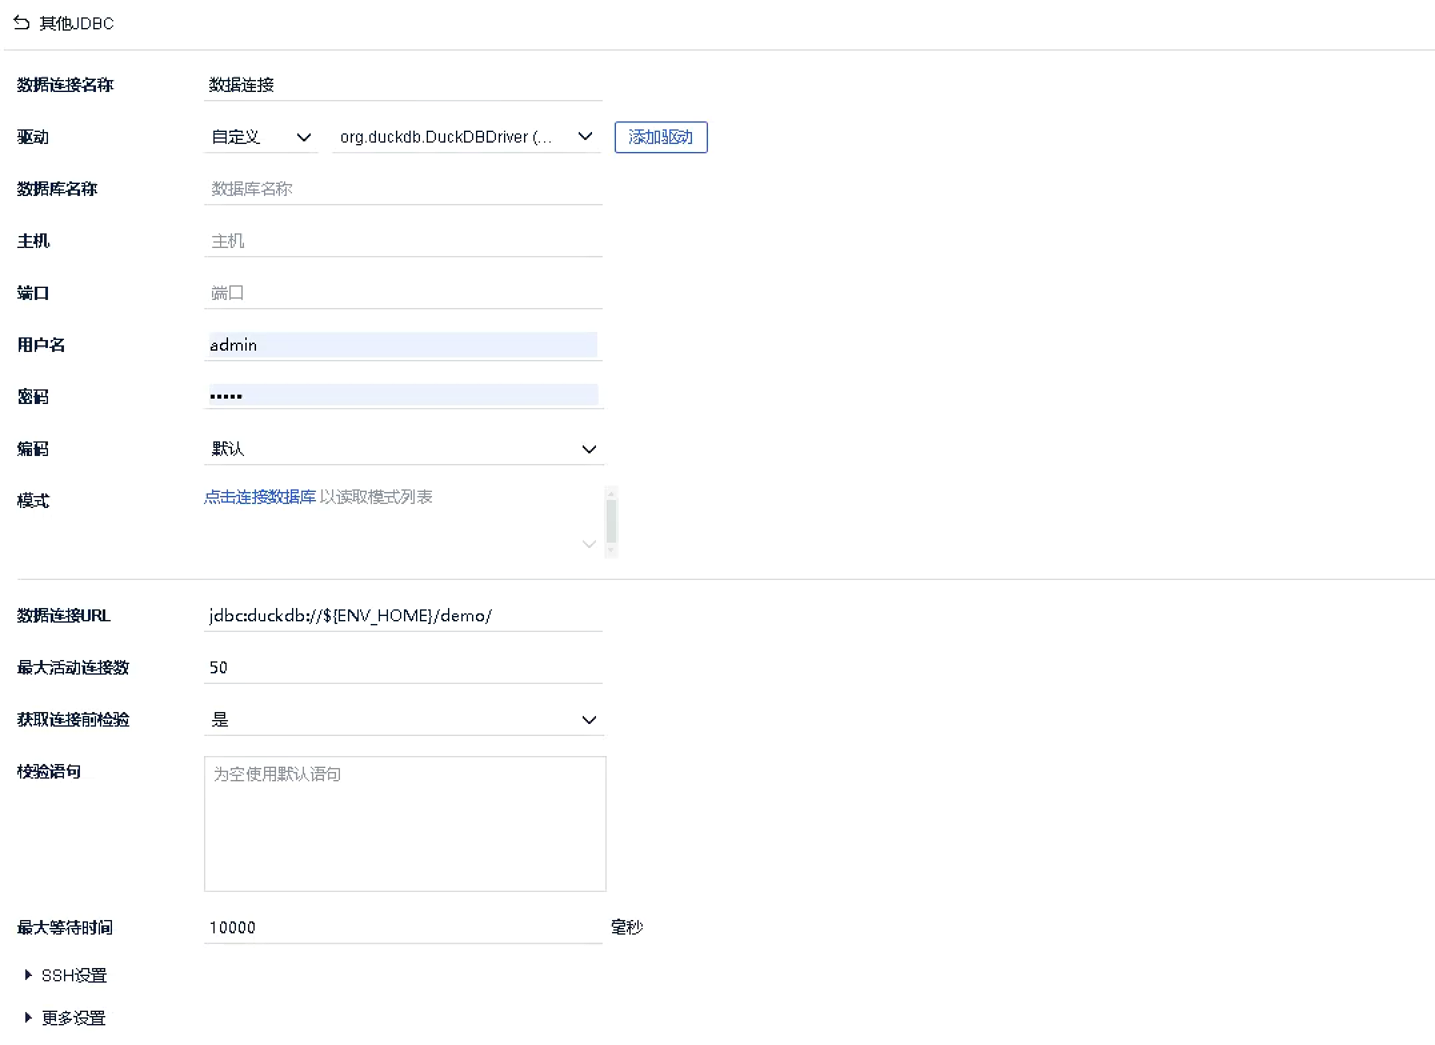
Task: Edit the 最大等待时间 value 10000
Action: pyautogui.click(x=403, y=928)
